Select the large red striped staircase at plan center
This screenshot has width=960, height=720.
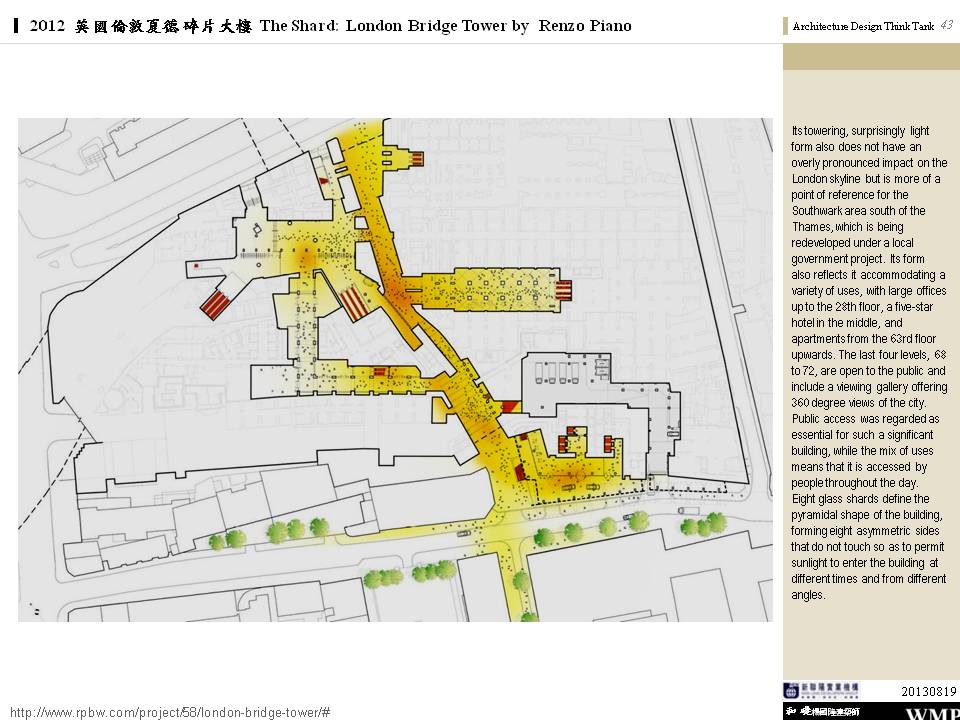point(353,301)
